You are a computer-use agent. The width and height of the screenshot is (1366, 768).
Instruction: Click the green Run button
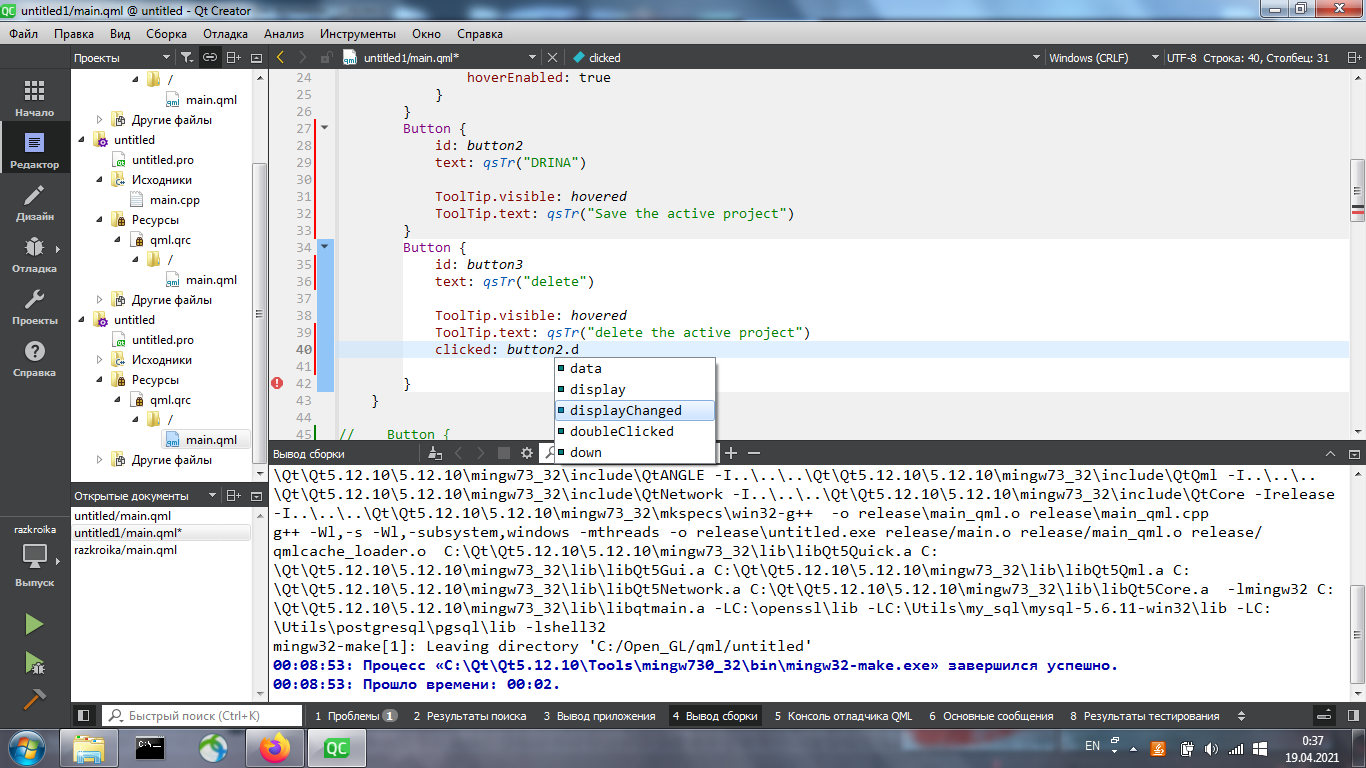[34, 625]
